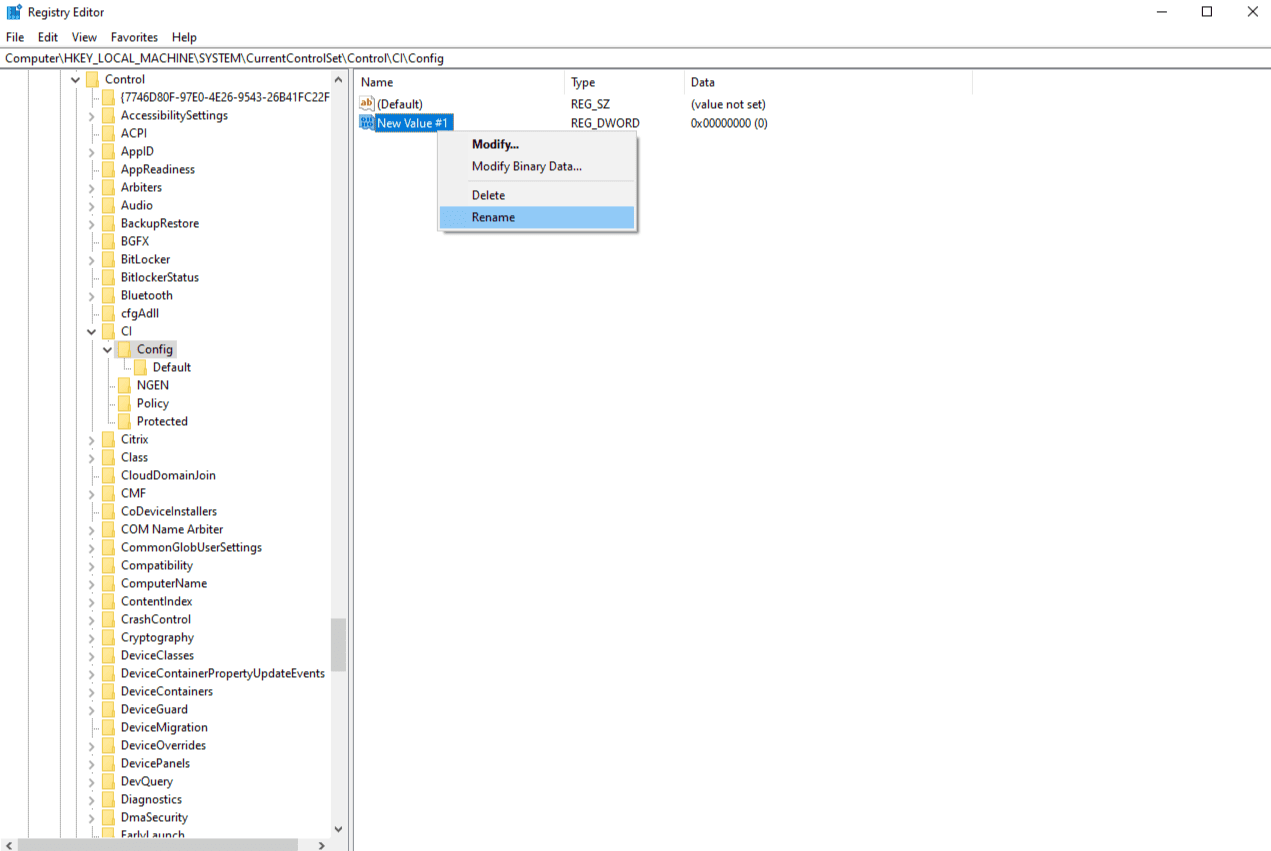Click the Name column header

tap(460, 82)
